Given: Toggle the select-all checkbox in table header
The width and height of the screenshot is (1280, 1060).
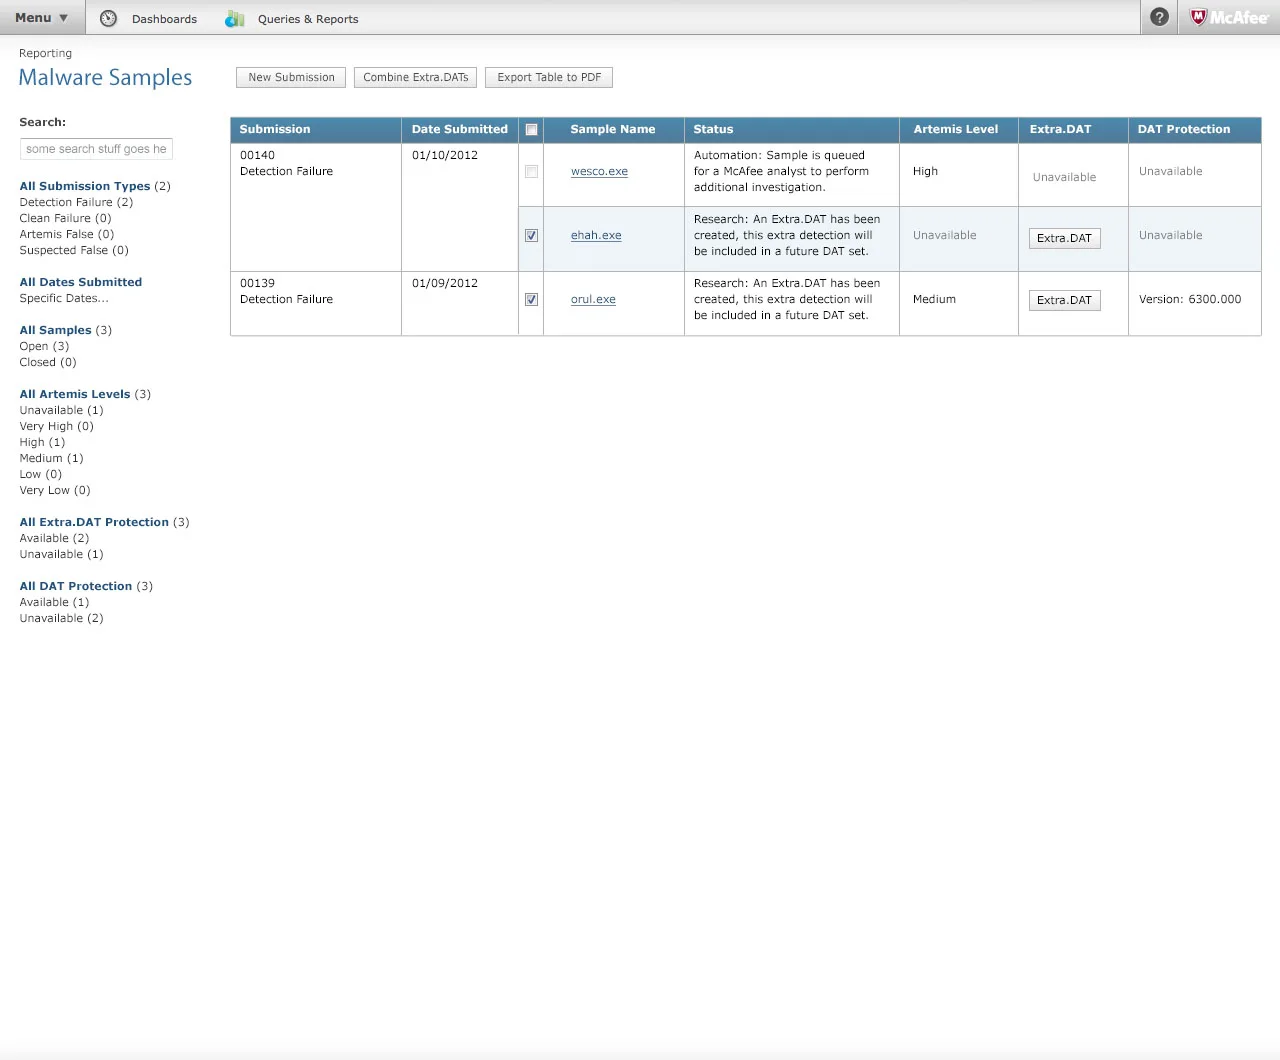Looking at the screenshot, I should [531, 129].
